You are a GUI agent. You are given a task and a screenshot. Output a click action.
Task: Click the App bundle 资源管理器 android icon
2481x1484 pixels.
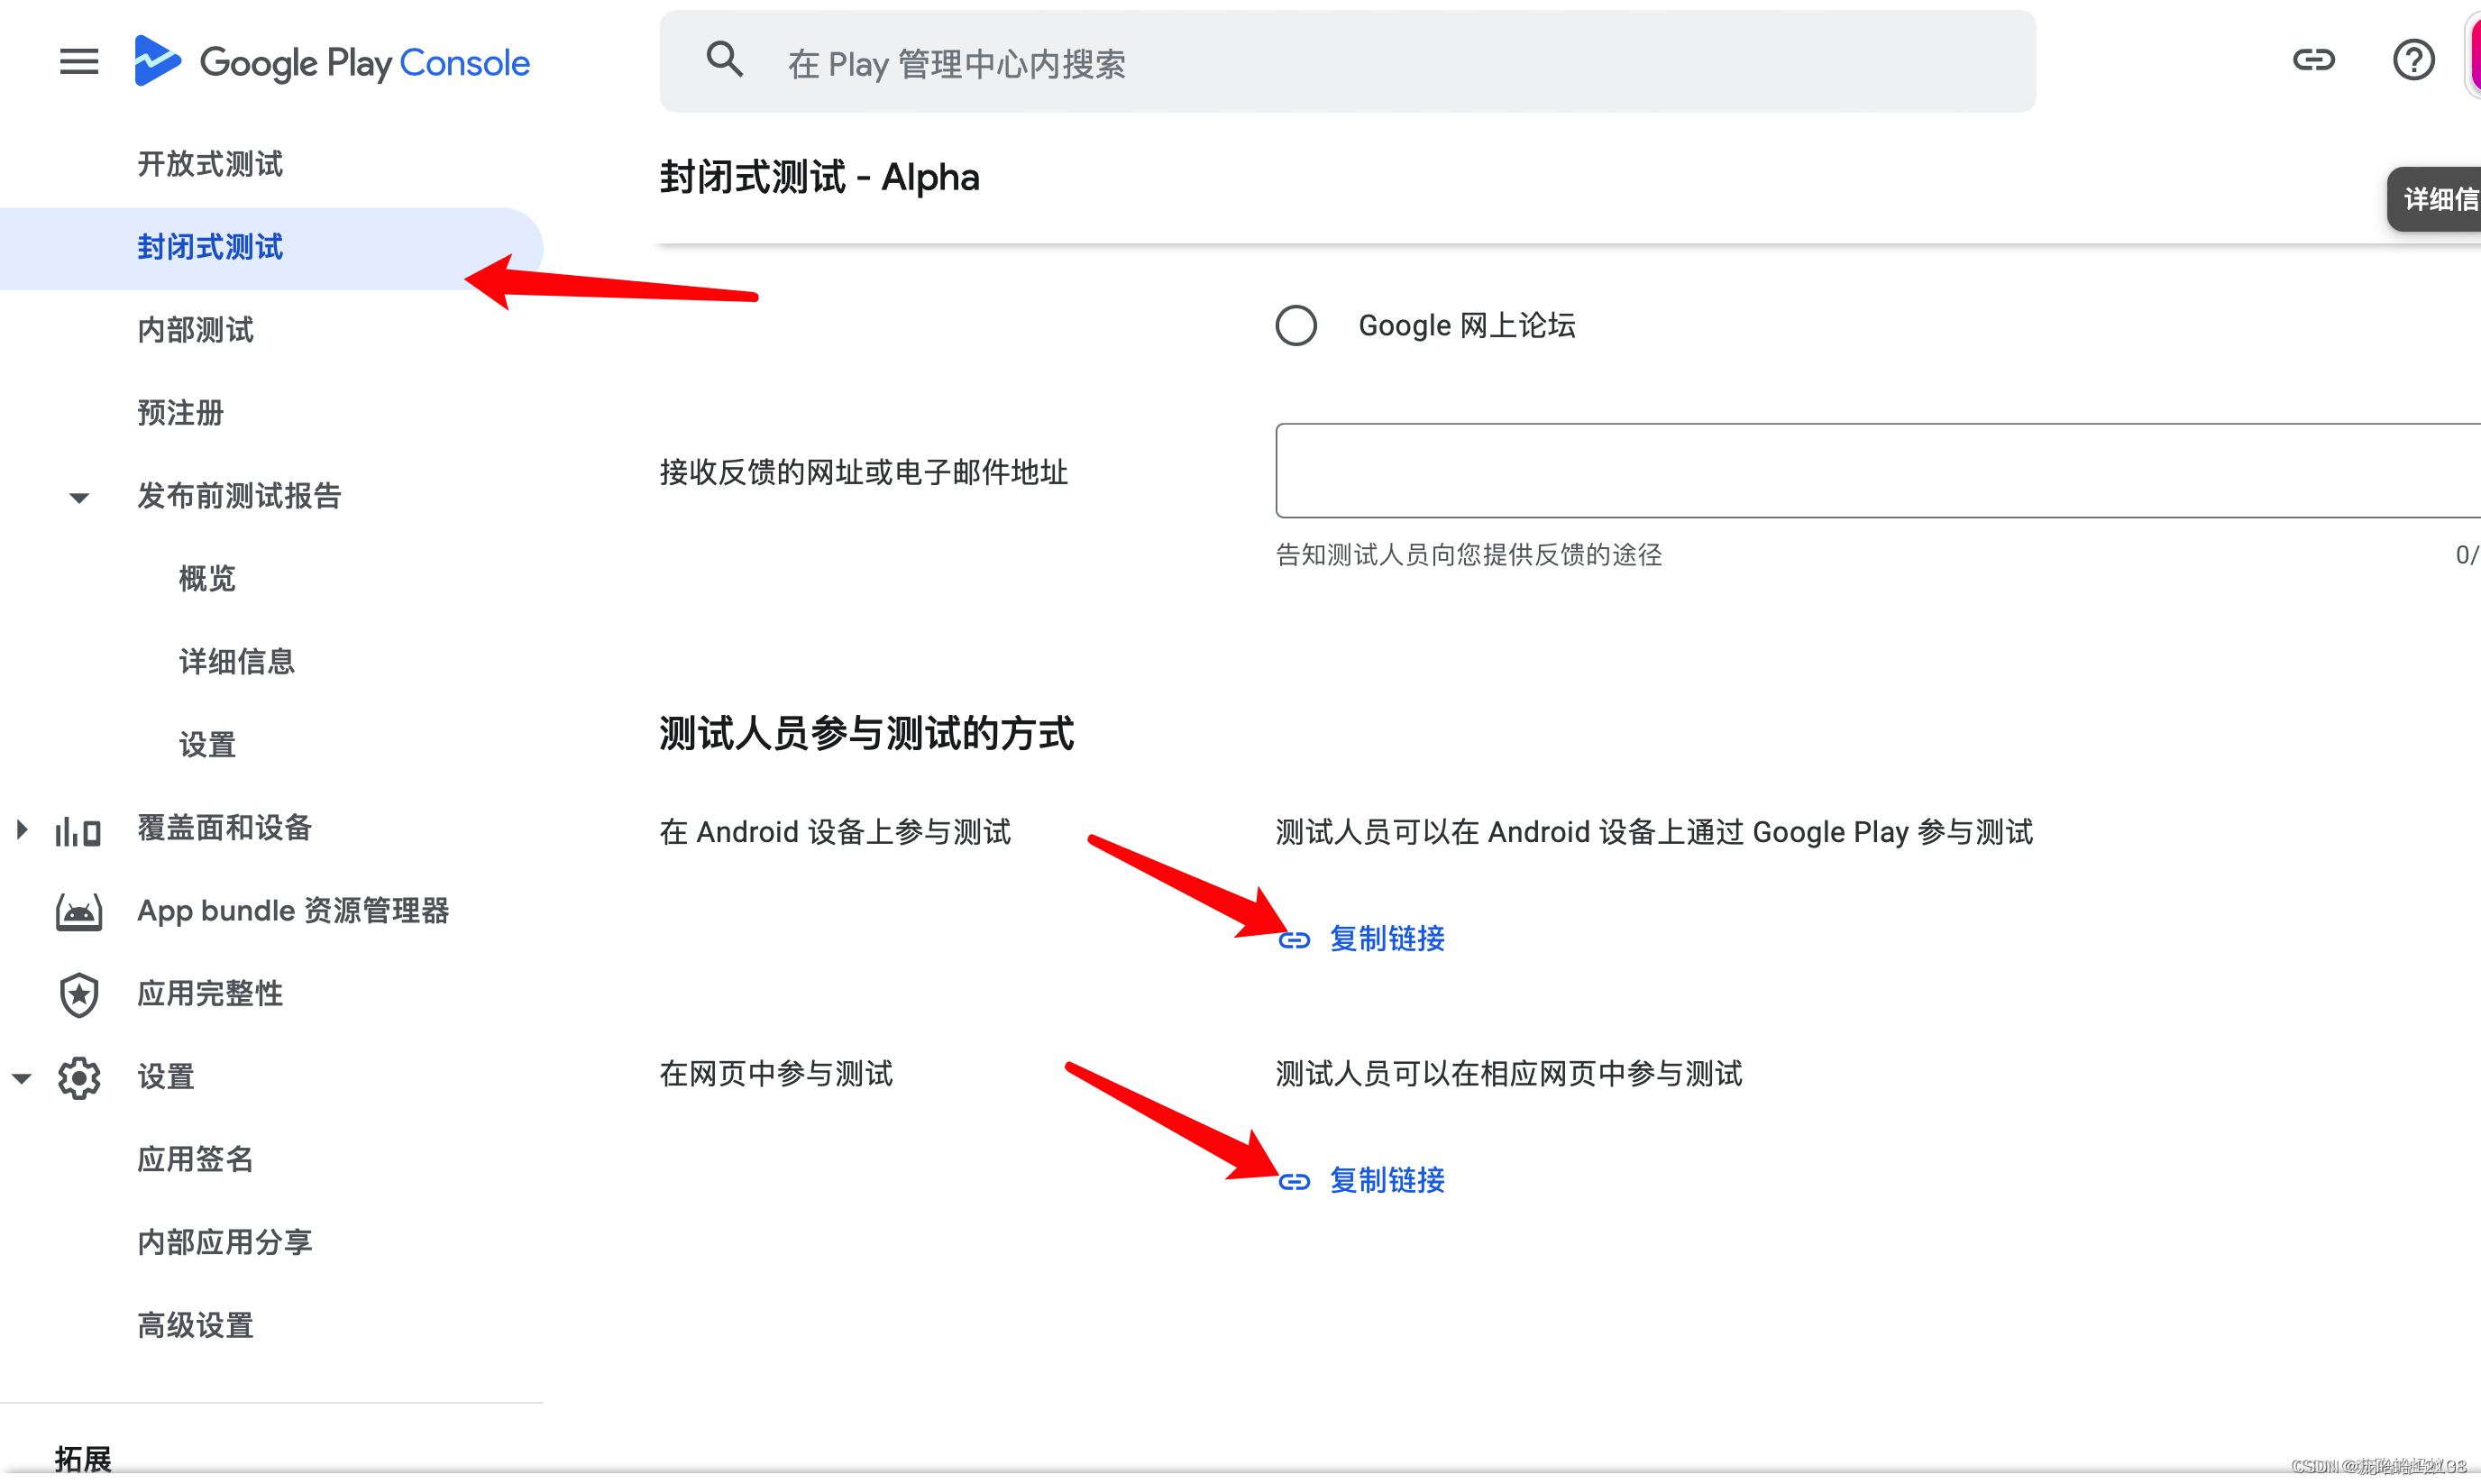tap(78, 911)
